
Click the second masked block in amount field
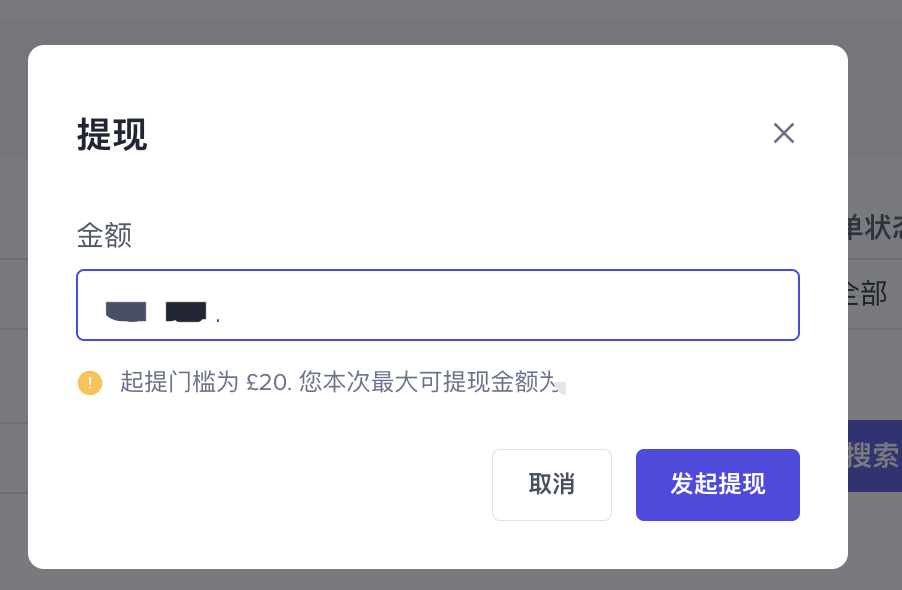click(x=186, y=311)
